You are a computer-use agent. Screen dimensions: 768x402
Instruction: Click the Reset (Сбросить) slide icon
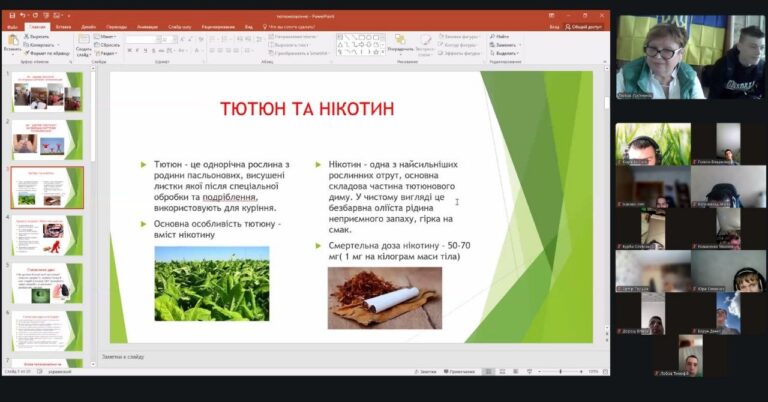97,45
